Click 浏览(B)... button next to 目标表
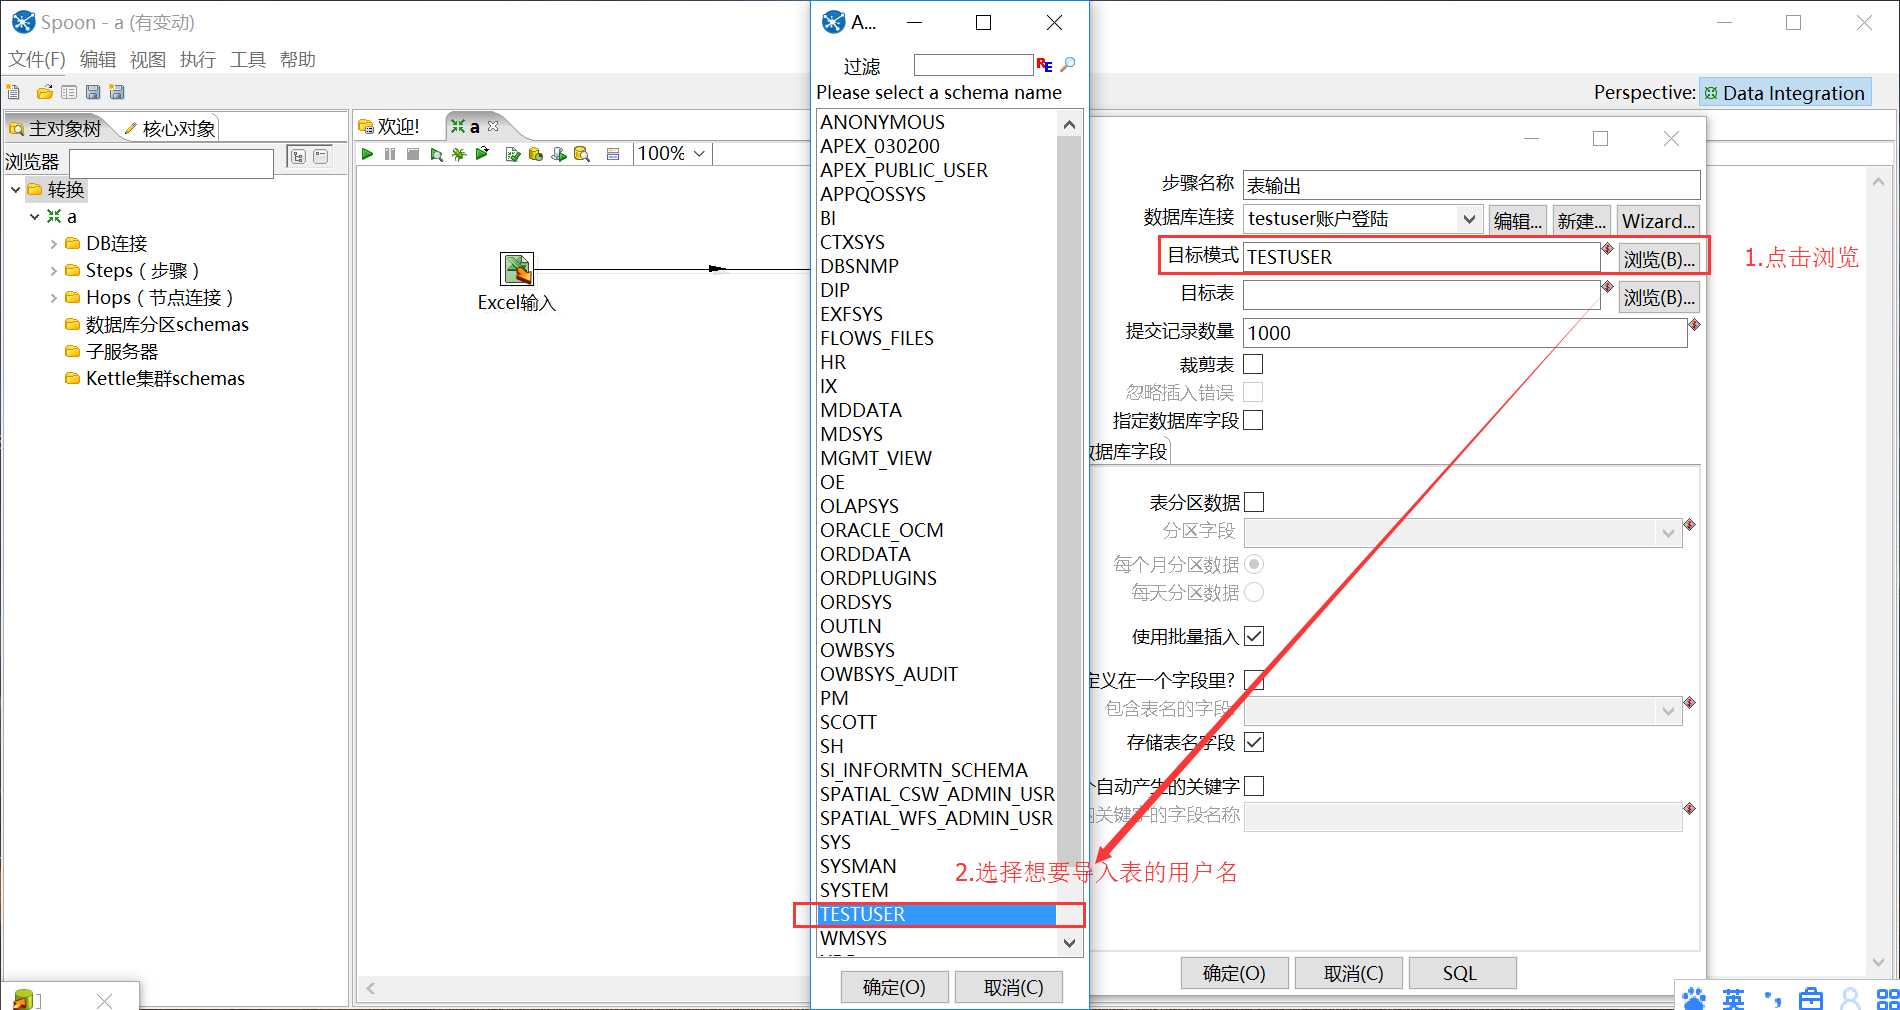 pyautogui.click(x=1659, y=297)
